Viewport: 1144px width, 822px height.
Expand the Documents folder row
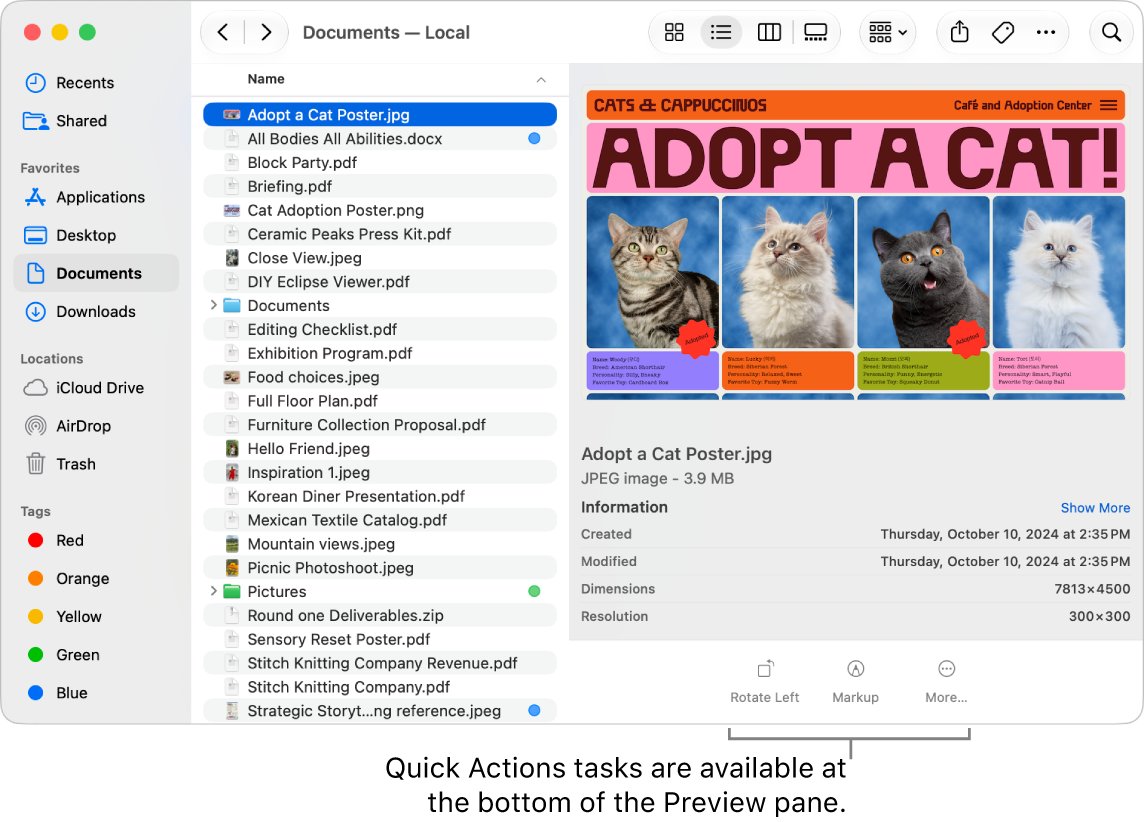(x=213, y=305)
